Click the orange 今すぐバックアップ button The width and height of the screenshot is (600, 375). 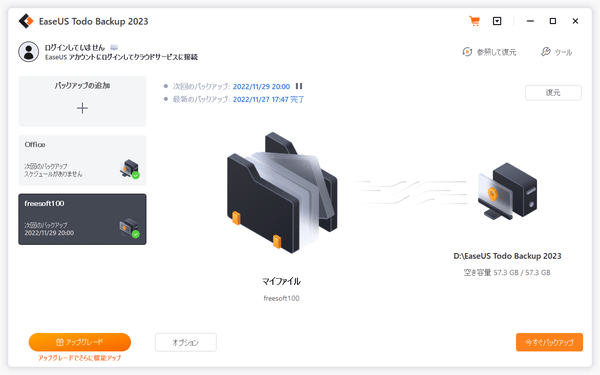pos(549,342)
